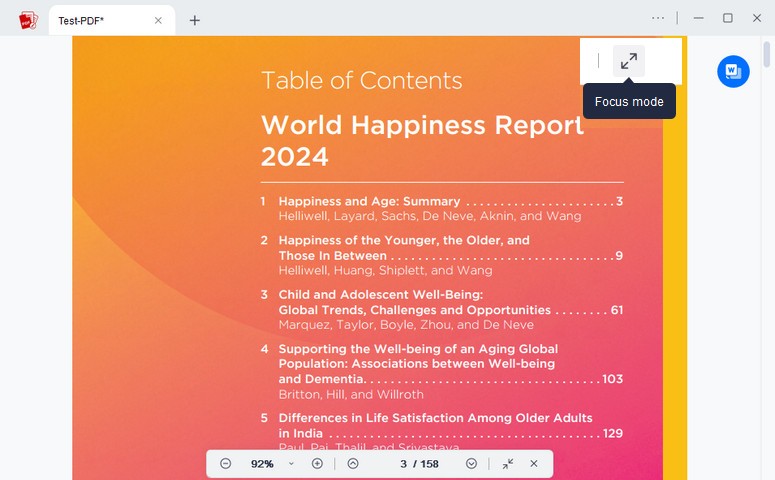Click author line 'Britton, Hill, and Willroth'

[x=351, y=394]
